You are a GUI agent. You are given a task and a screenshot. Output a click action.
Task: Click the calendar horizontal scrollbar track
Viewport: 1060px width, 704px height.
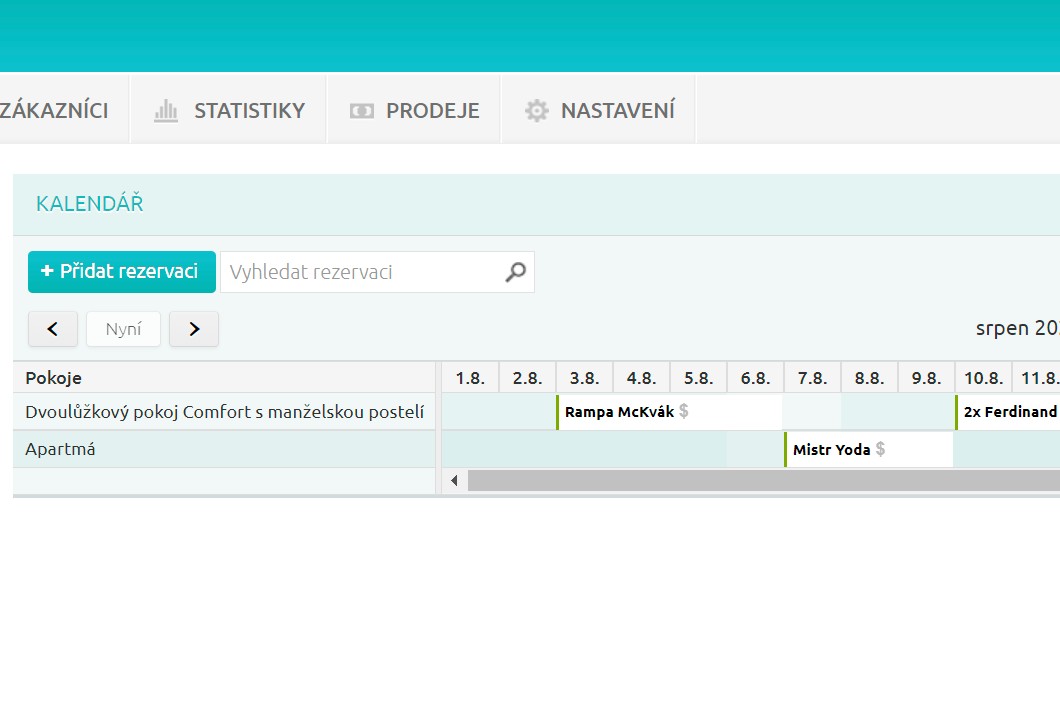760,481
